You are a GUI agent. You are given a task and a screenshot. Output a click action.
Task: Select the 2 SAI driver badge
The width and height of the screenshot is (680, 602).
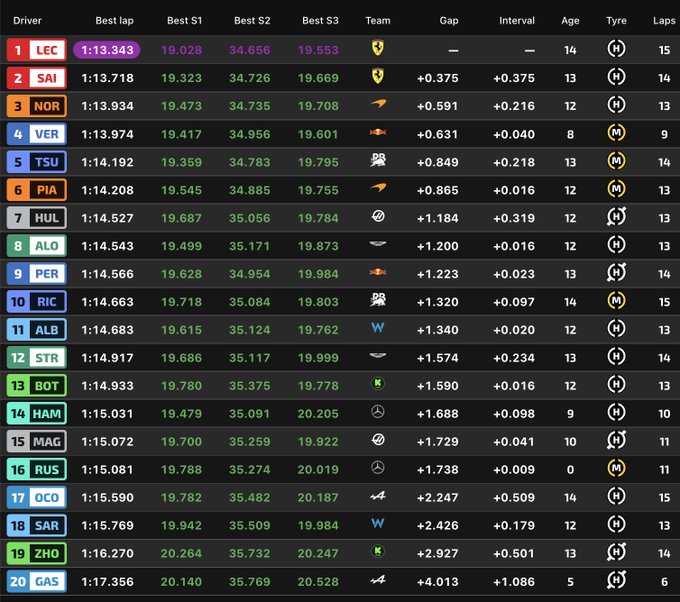[36, 78]
